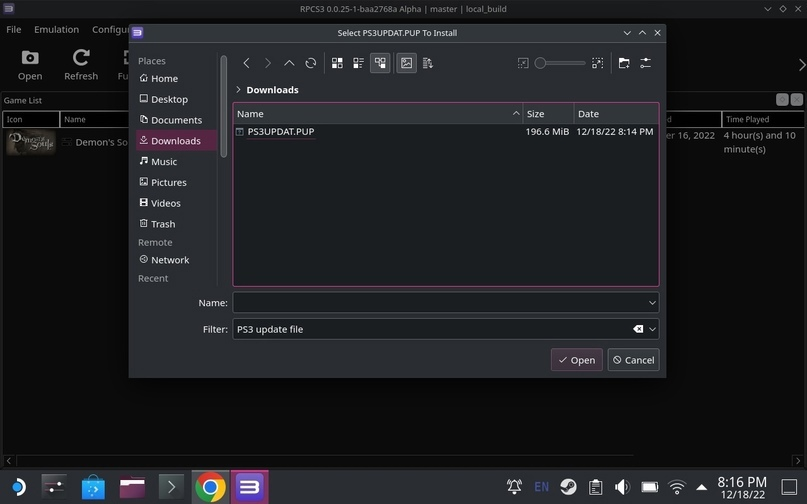Close the Game List panel
The height and width of the screenshot is (504, 807).
coord(797,100)
